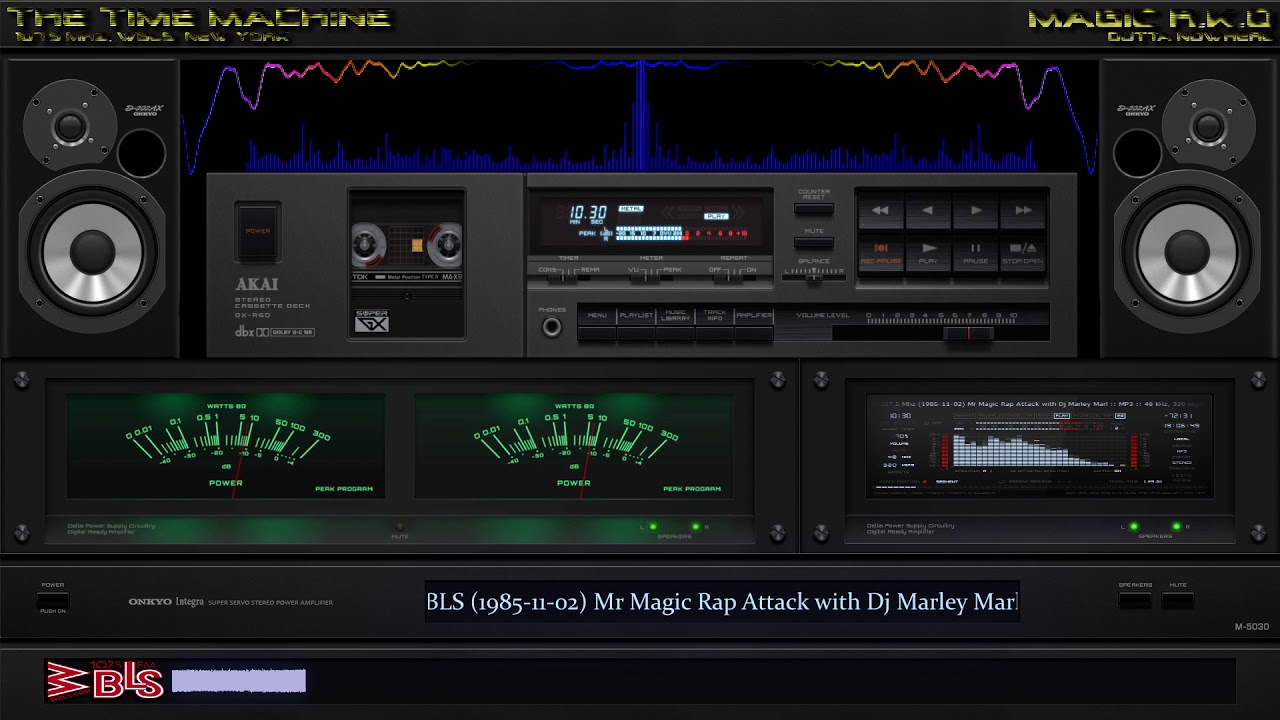Toggle left amplifier R speaker light
Screen dimensions: 1280x720
click(695, 526)
